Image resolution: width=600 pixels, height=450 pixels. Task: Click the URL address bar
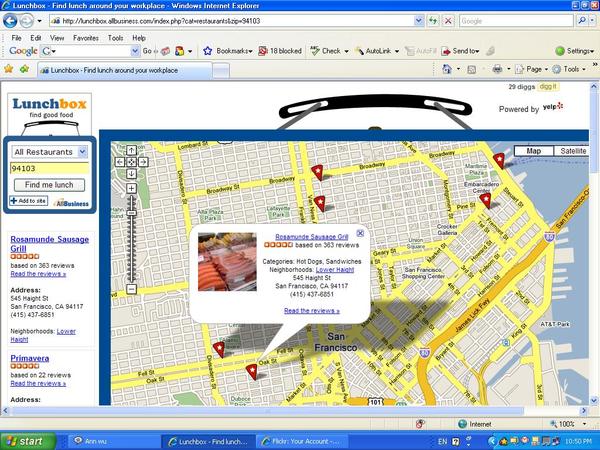click(232, 21)
